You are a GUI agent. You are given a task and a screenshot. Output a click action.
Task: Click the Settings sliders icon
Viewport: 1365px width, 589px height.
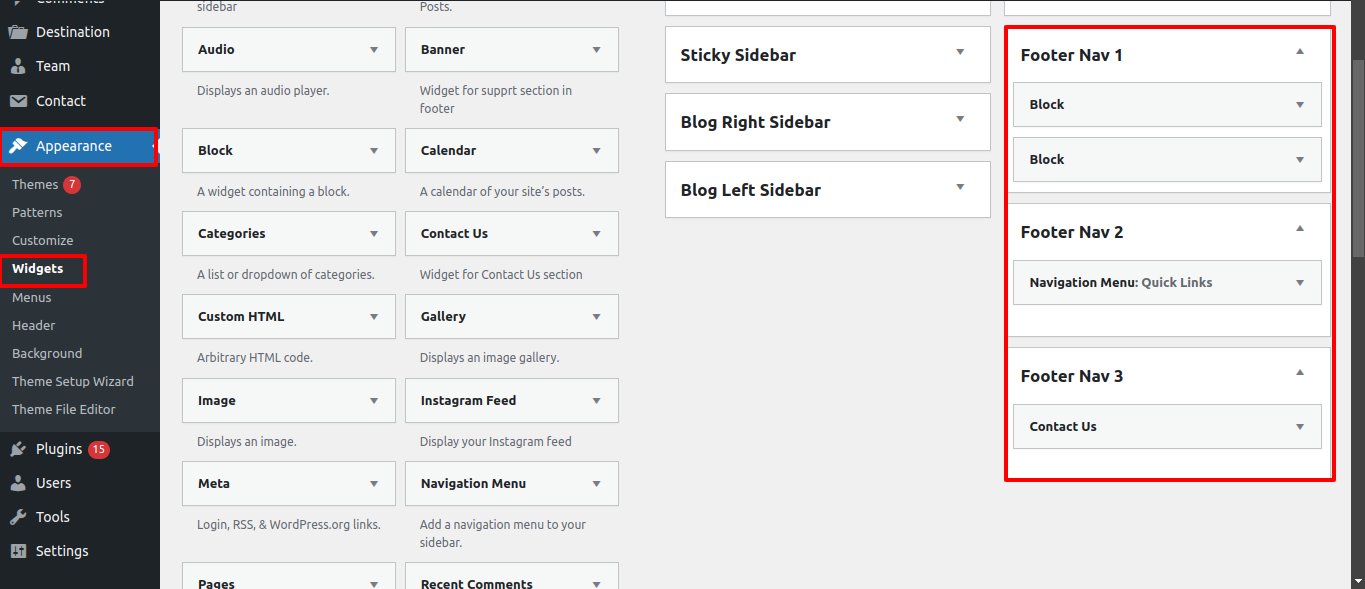[x=18, y=551]
